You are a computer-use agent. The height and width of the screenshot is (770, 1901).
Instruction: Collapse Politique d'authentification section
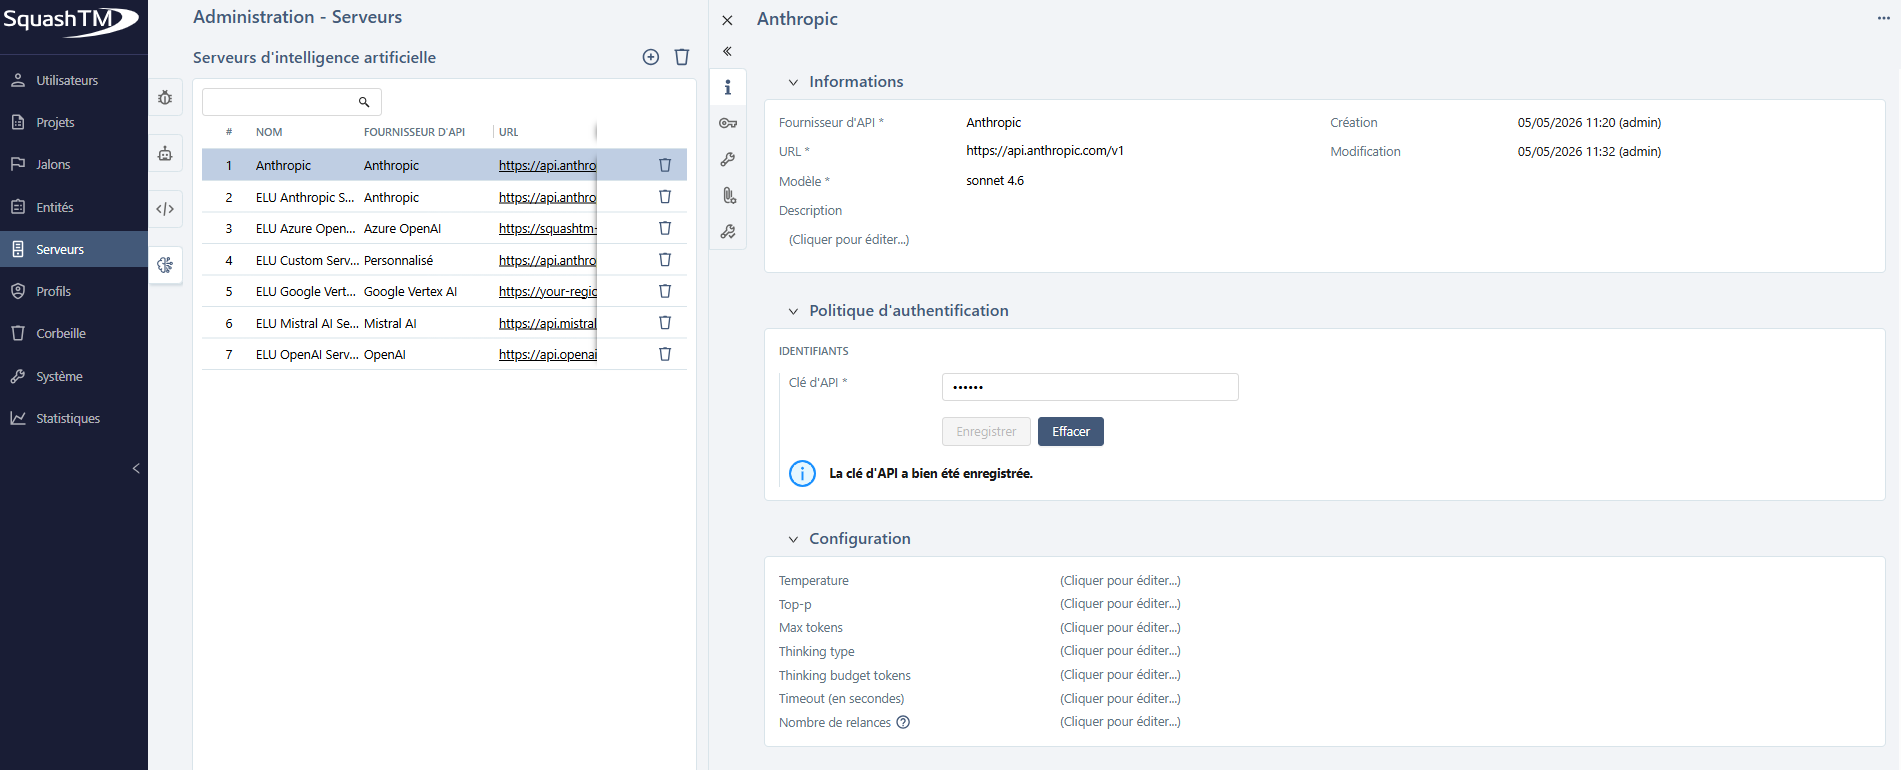point(793,311)
